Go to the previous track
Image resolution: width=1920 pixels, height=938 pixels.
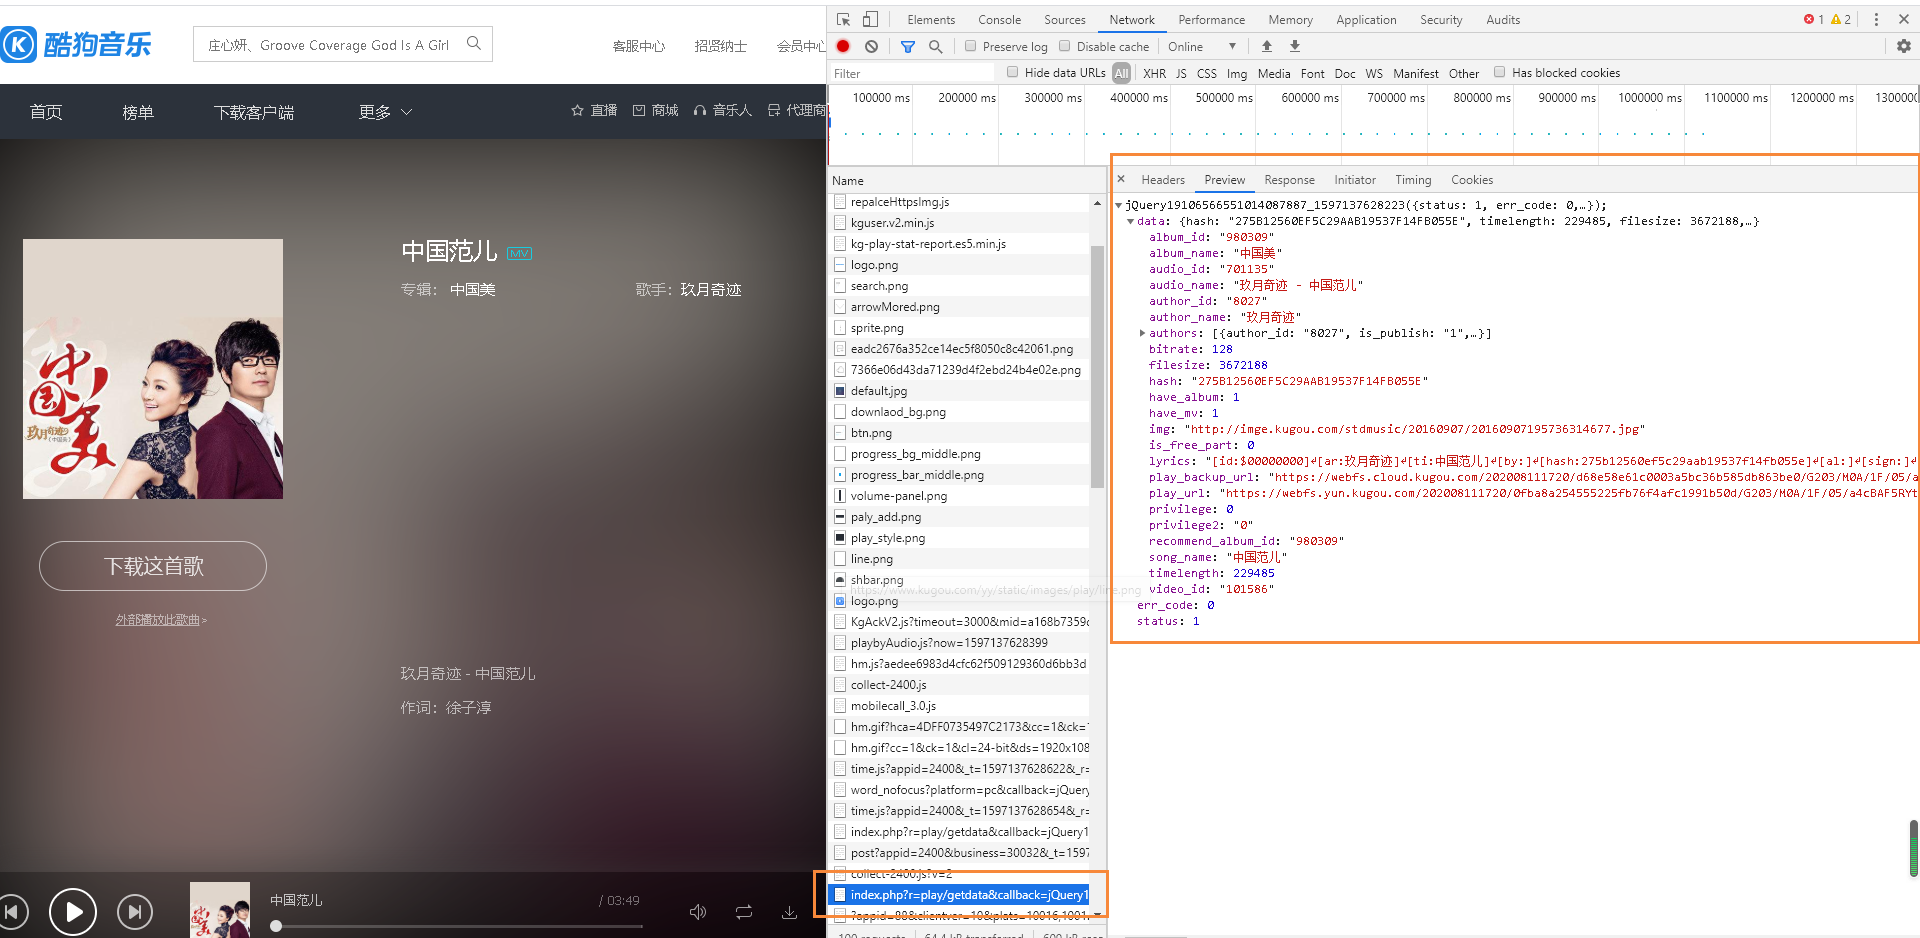pyautogui.click(x=13, y=911)
